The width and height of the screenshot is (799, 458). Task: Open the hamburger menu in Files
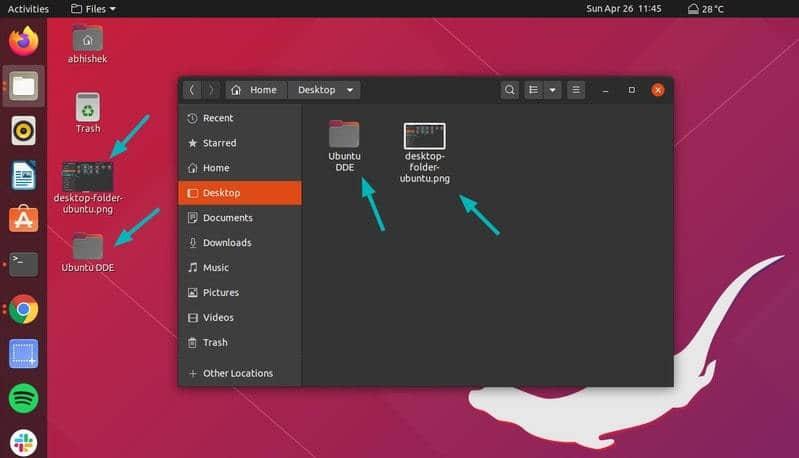[576, 90]
